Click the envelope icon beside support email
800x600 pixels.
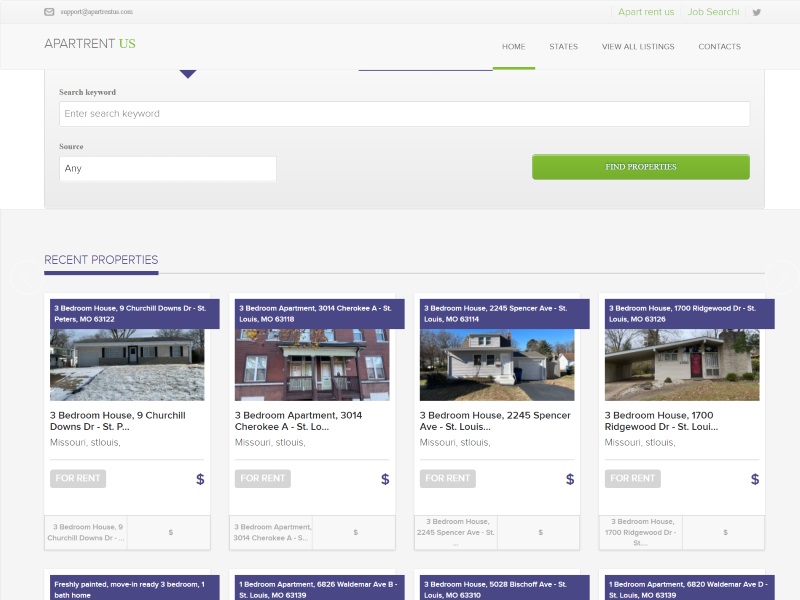48,11
